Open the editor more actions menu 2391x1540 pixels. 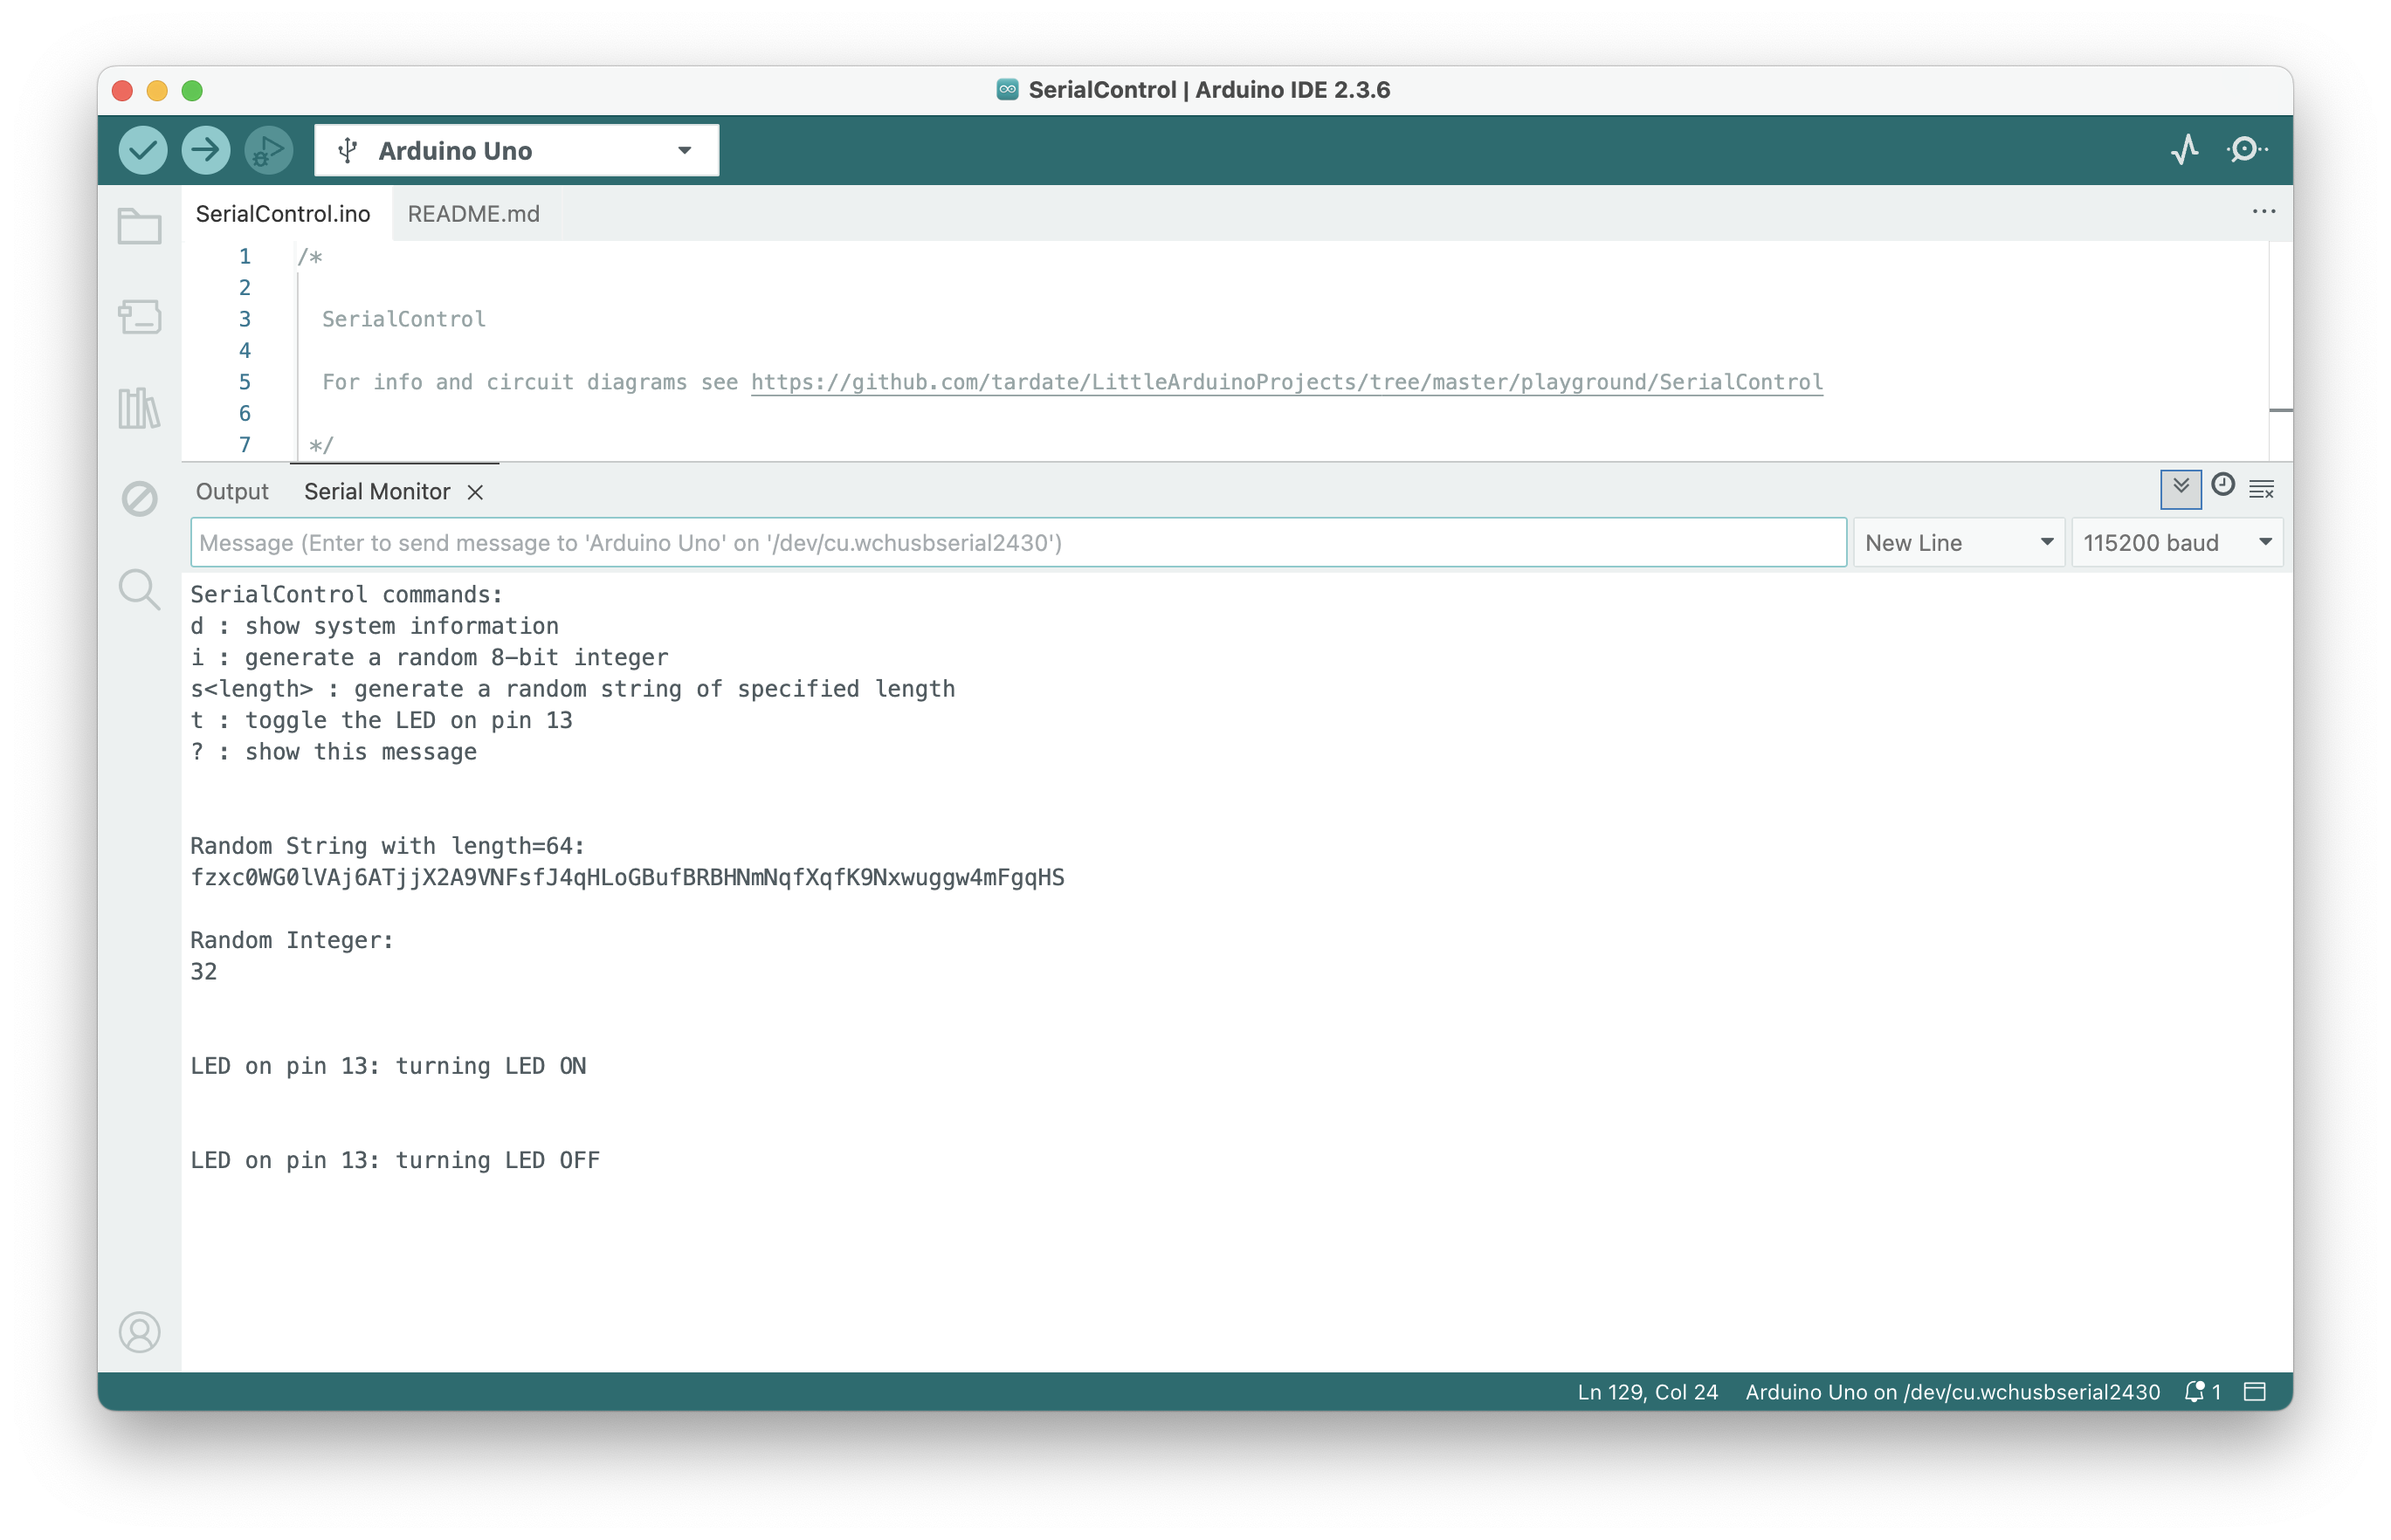pos(2264,212)
